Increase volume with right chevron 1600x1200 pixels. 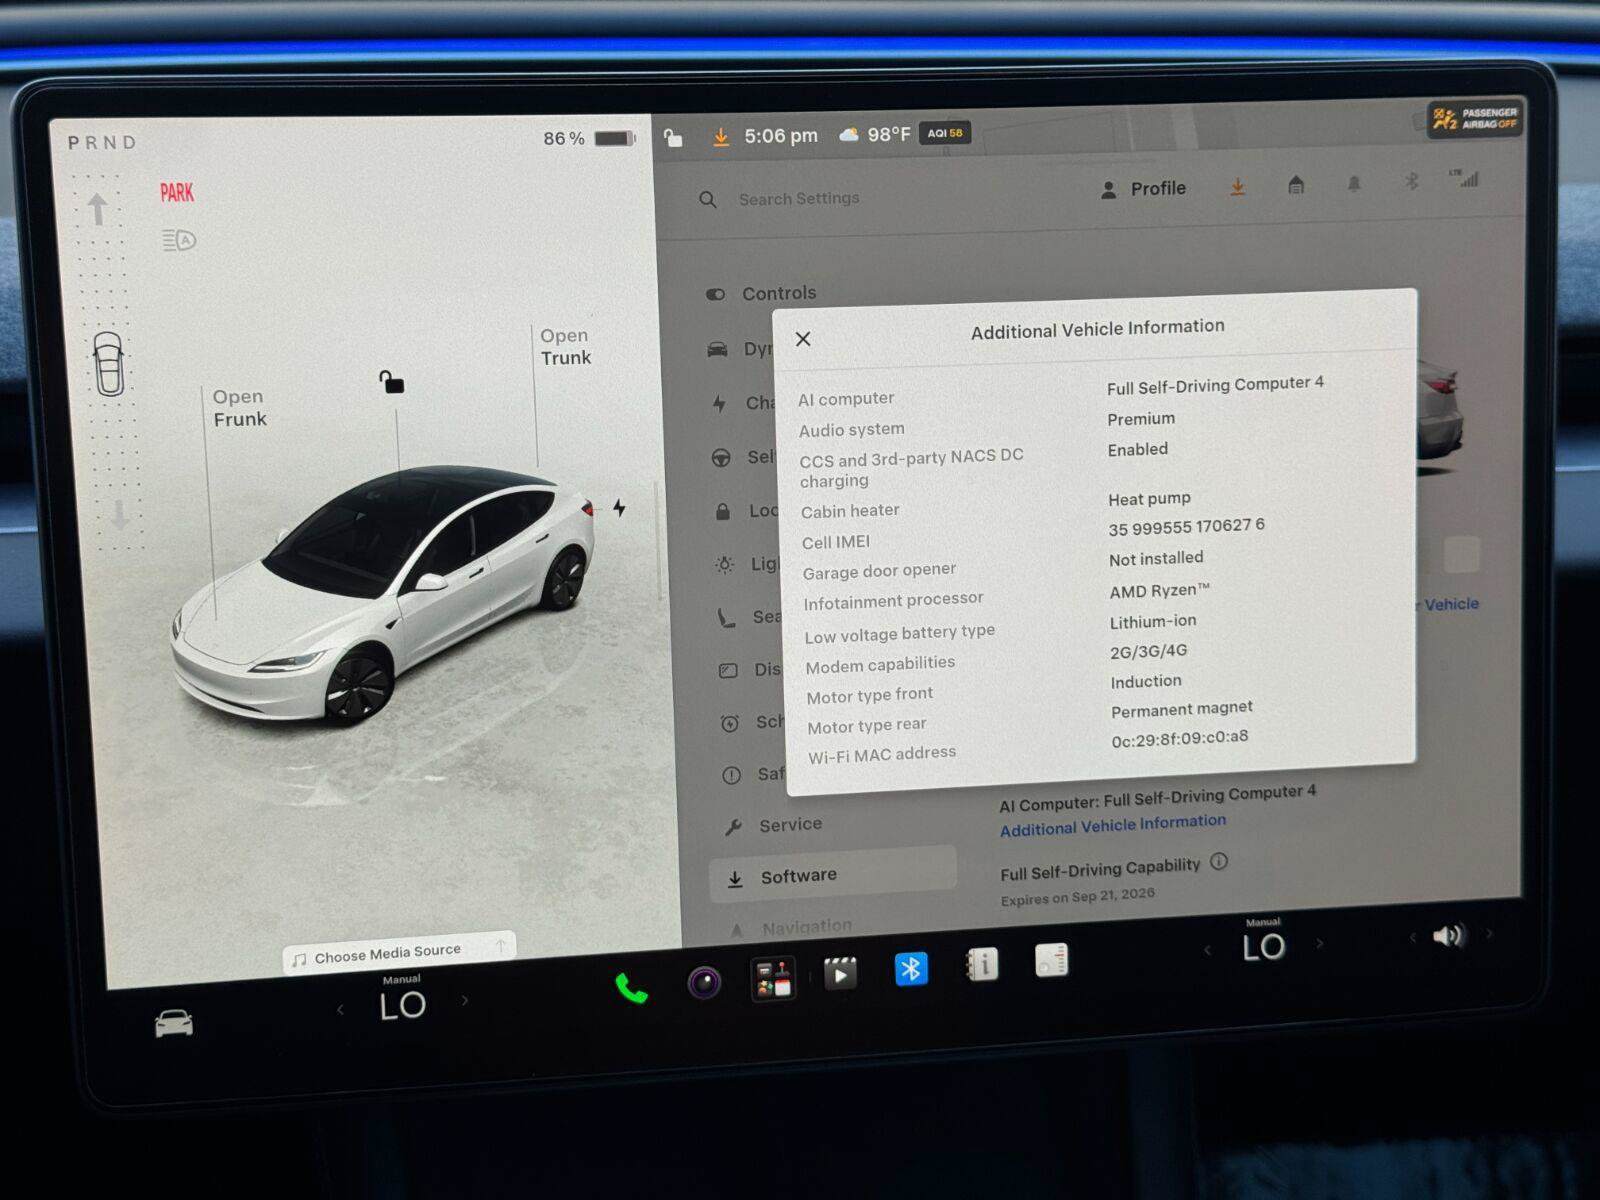[x=1489, y=933]
